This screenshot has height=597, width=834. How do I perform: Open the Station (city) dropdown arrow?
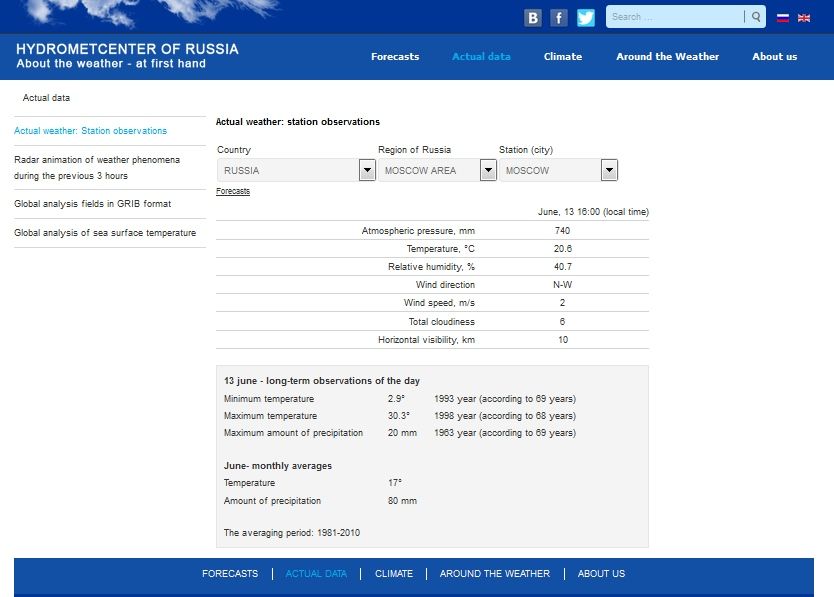(x=609, y=170)
